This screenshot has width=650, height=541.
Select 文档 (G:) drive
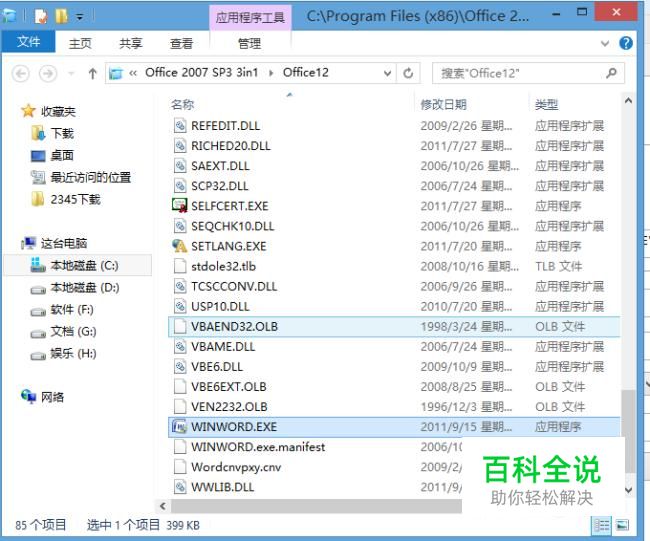[x=63, y=331]
